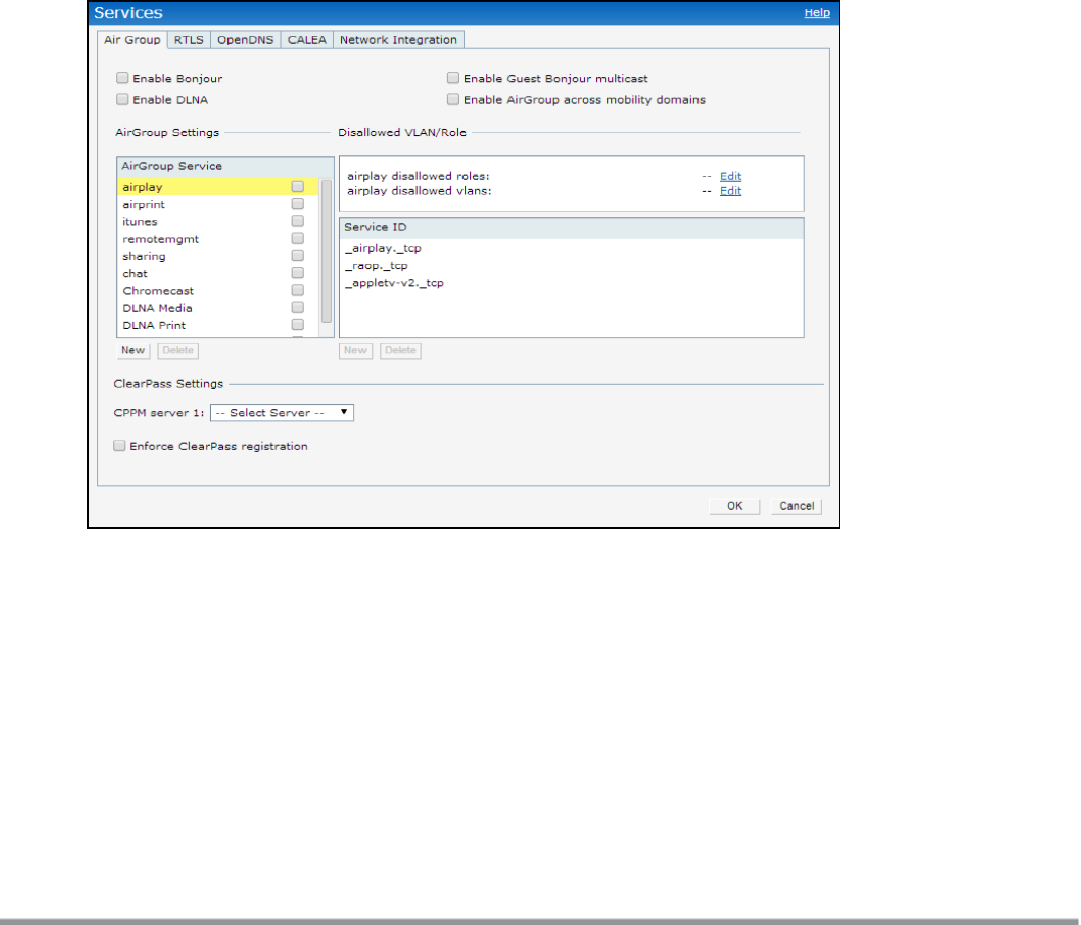Select the DLNA Print service row

coord(218,325)
